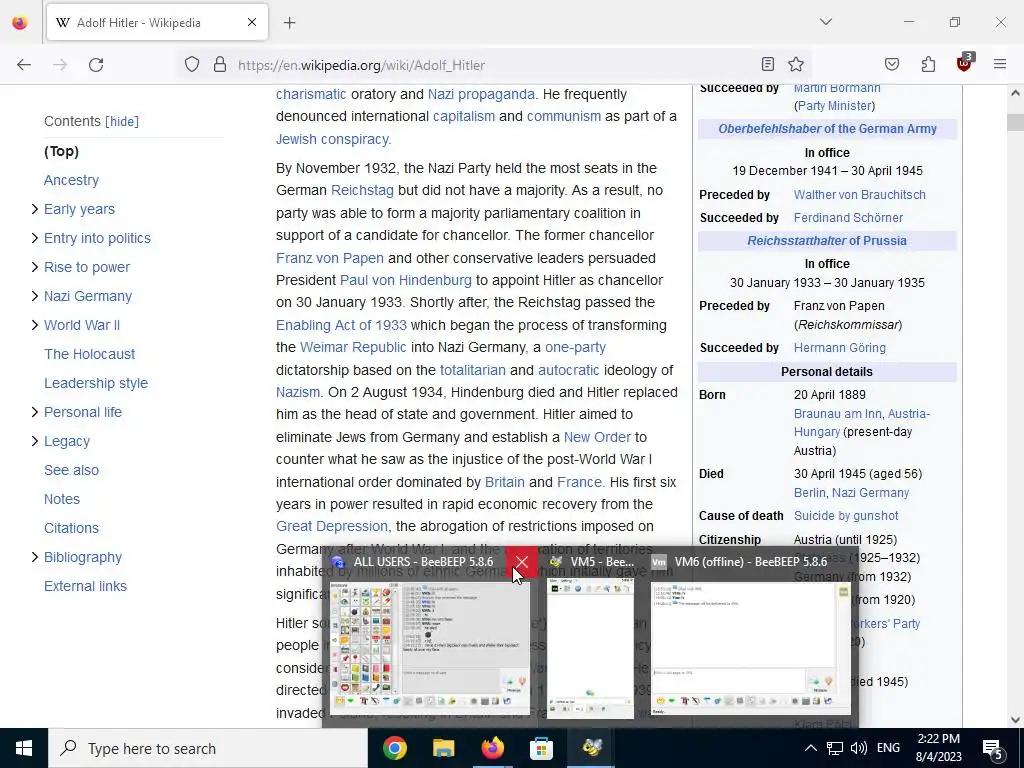Screen dimensions: 1024x768
Task: Jump to (Top) in the contents
Action: click(x=61, y=151)
